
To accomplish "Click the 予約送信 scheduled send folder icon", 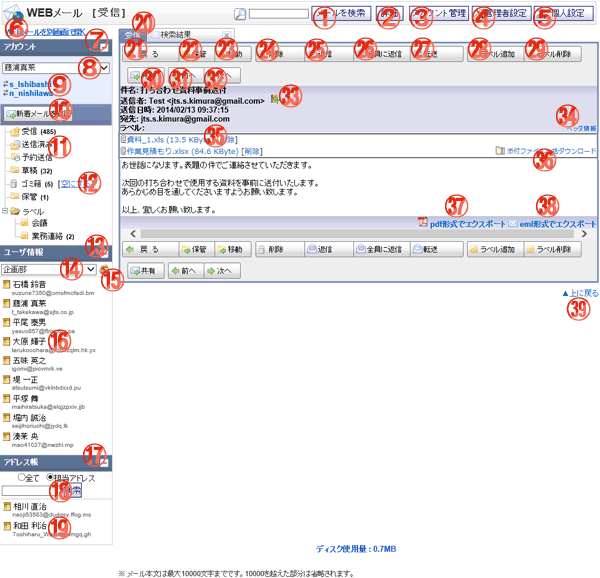I will point(15,157).
